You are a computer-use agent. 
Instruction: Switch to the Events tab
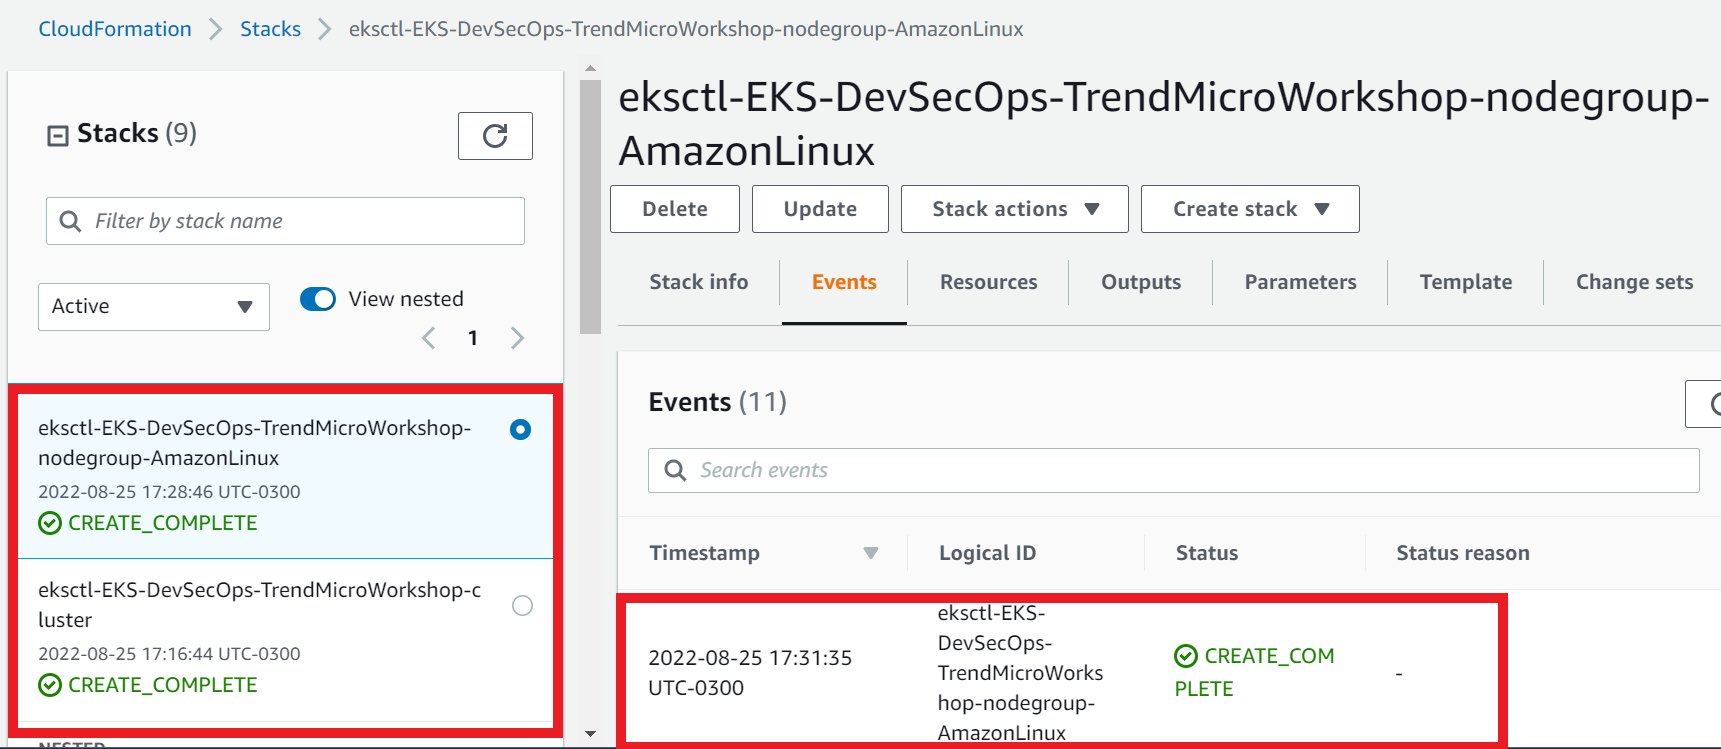[x=844, y=282]
